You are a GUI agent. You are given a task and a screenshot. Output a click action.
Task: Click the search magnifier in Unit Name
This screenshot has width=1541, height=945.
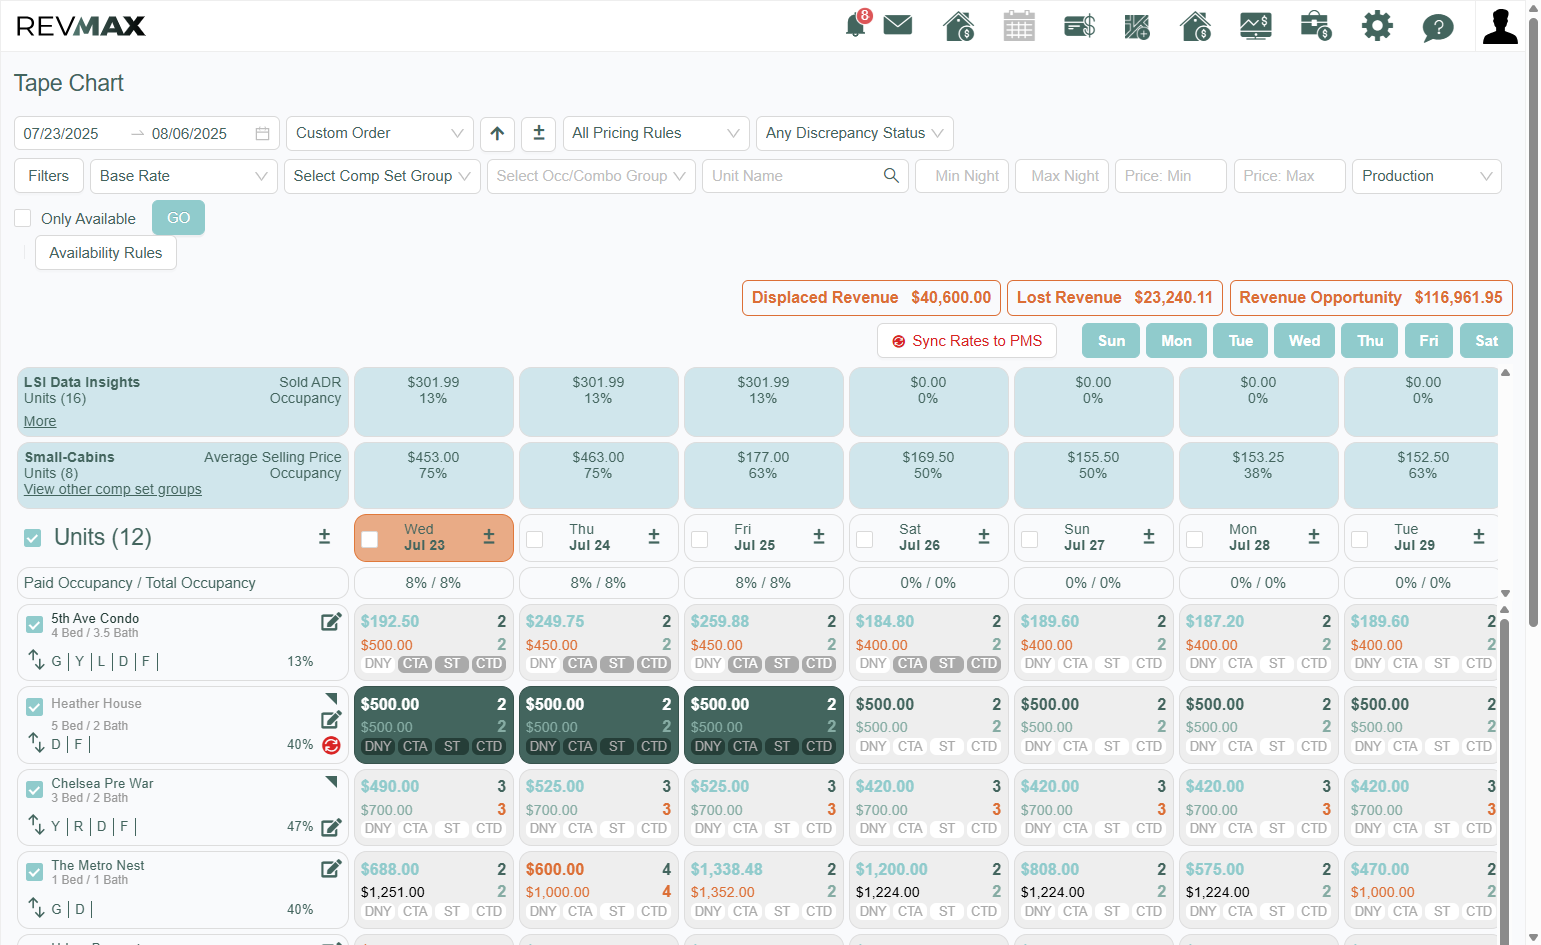click(891, 176)
